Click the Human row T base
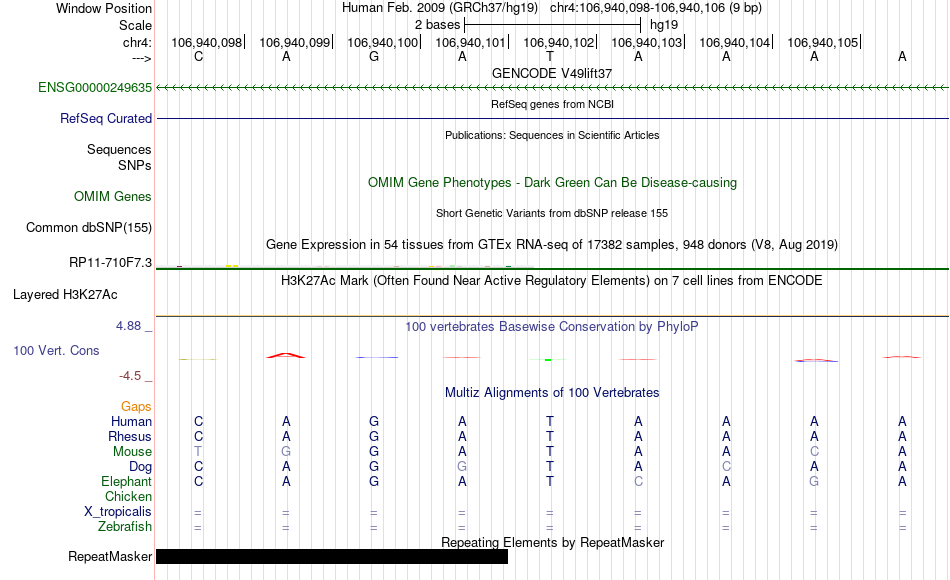The width and height of the screenshot is (950, 580). [x=550, y=421]
